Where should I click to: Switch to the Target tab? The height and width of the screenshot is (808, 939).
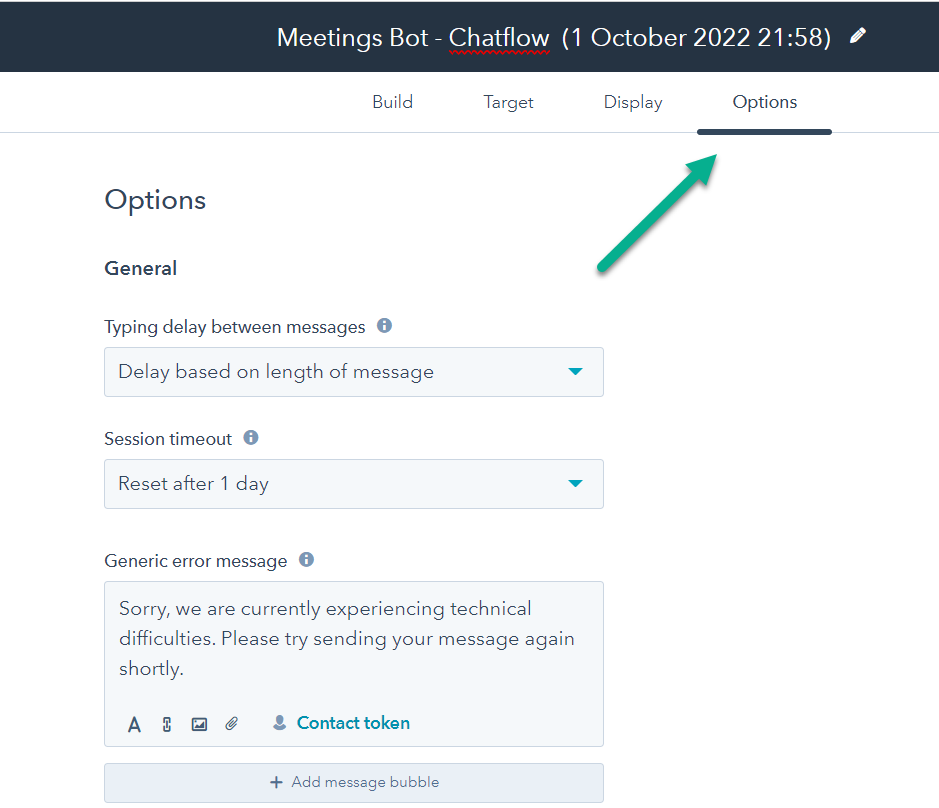(508, 101)
